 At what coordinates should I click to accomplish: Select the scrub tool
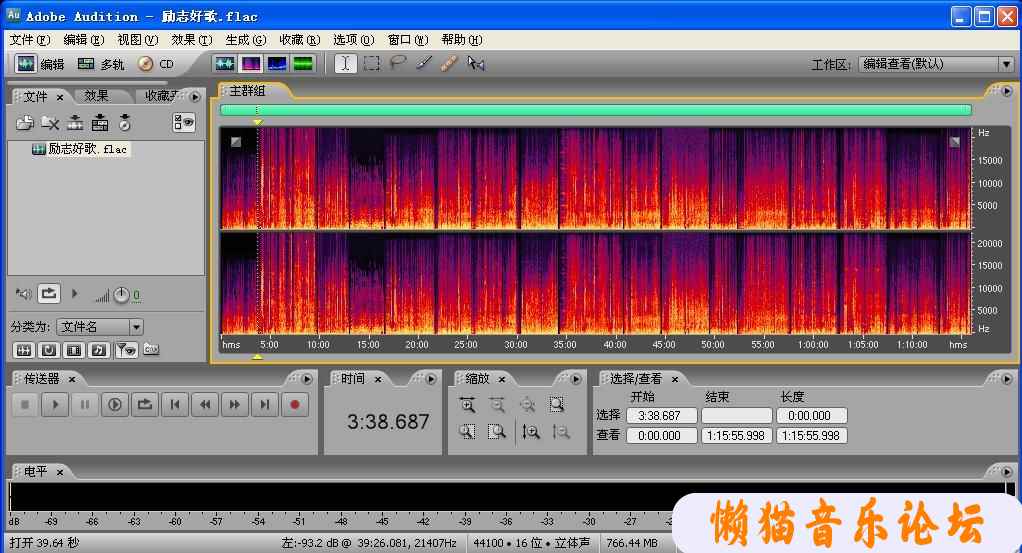pos(476,63)
